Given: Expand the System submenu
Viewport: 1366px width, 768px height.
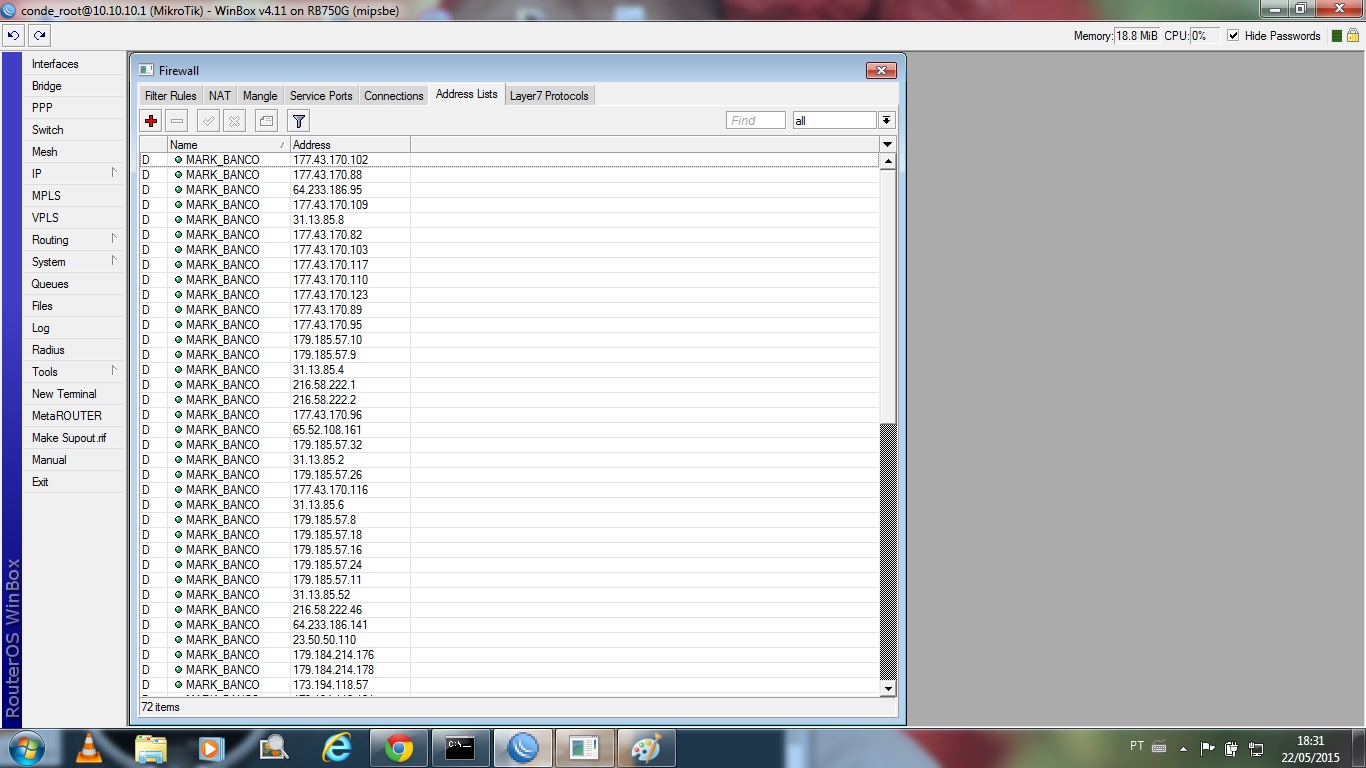Looking at the screenshot, I should [x=74, y=262].
